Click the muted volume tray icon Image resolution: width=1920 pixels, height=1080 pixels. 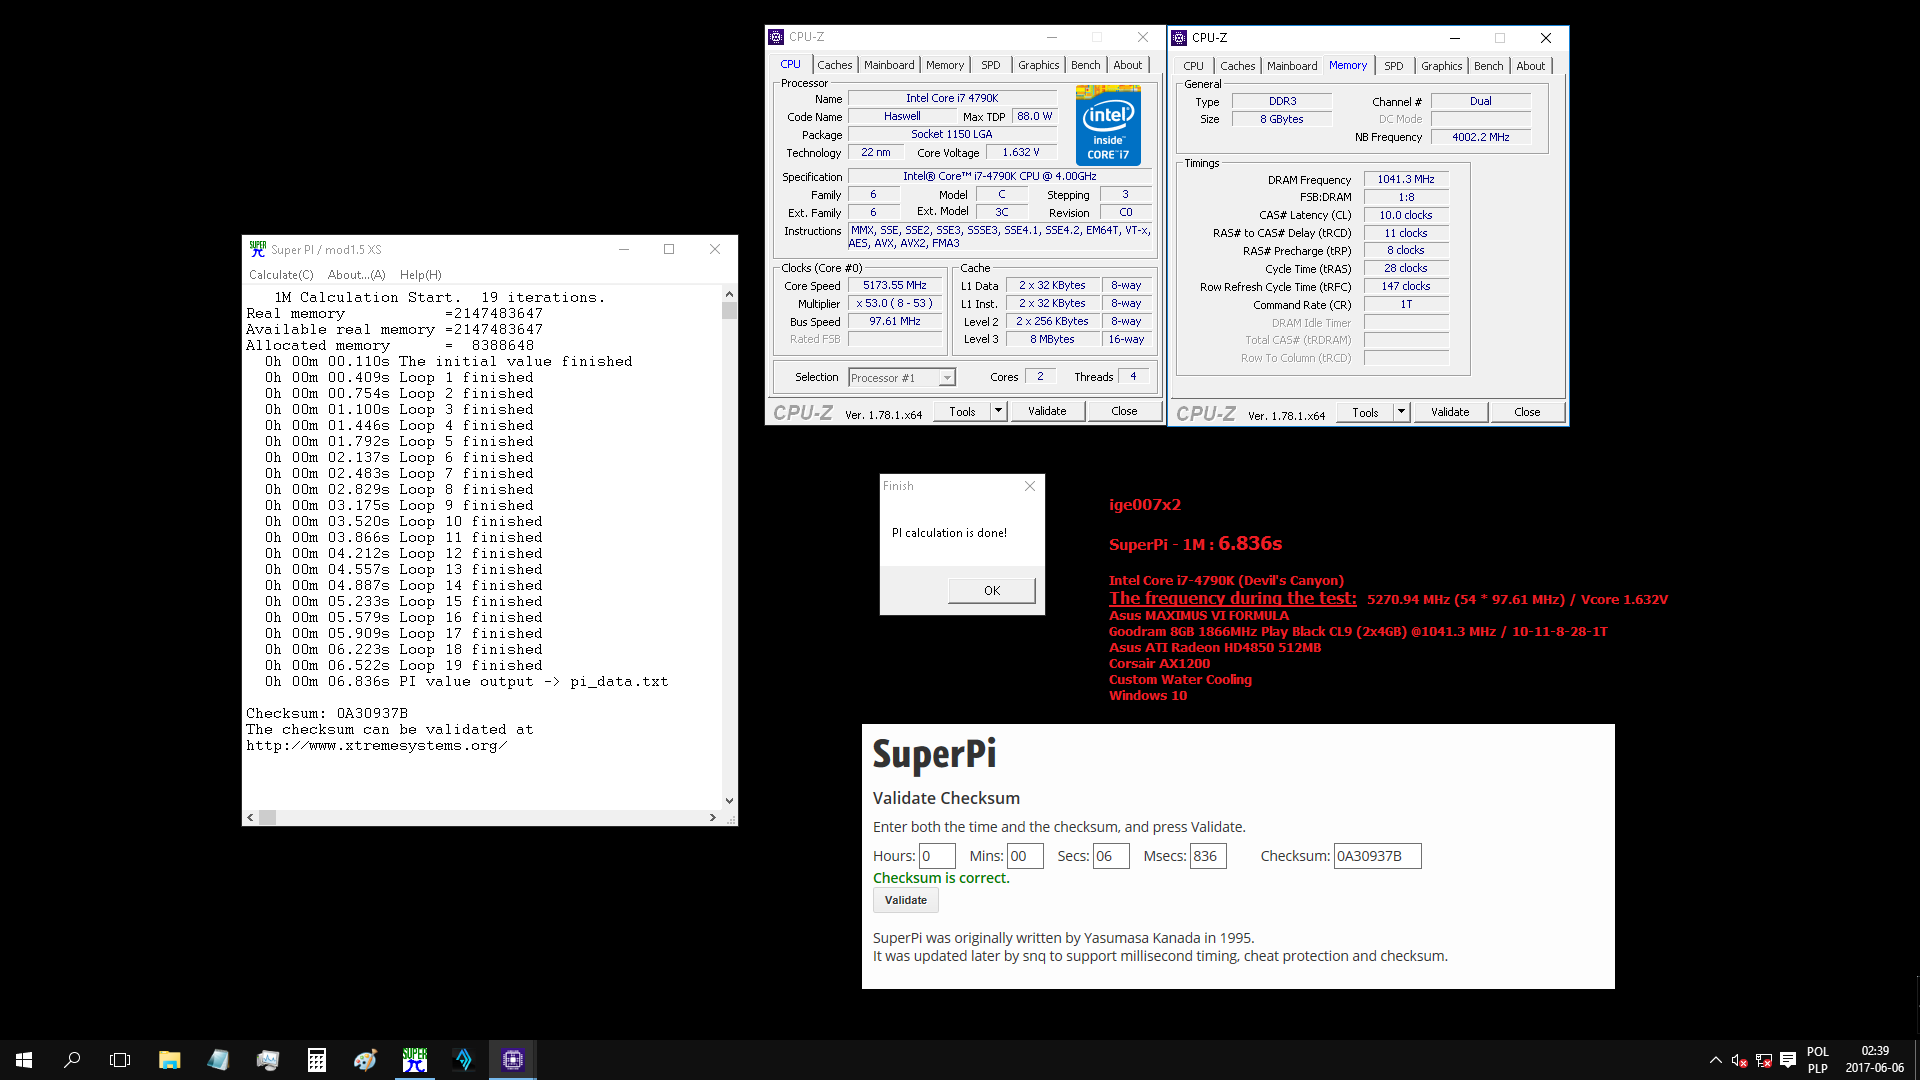click(x=1739, y=1060)
